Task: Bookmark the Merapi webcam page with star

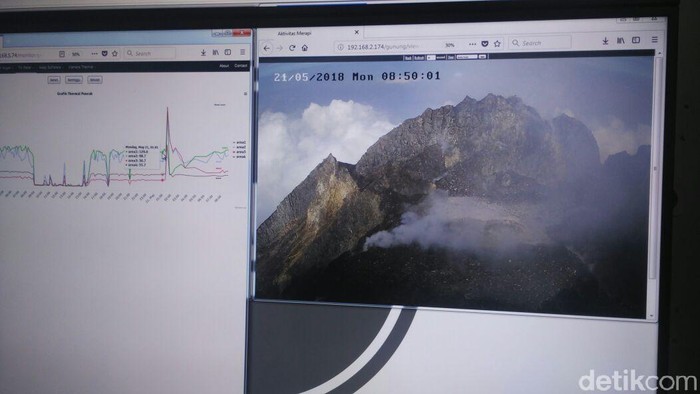Action: [x=497, y=44]
